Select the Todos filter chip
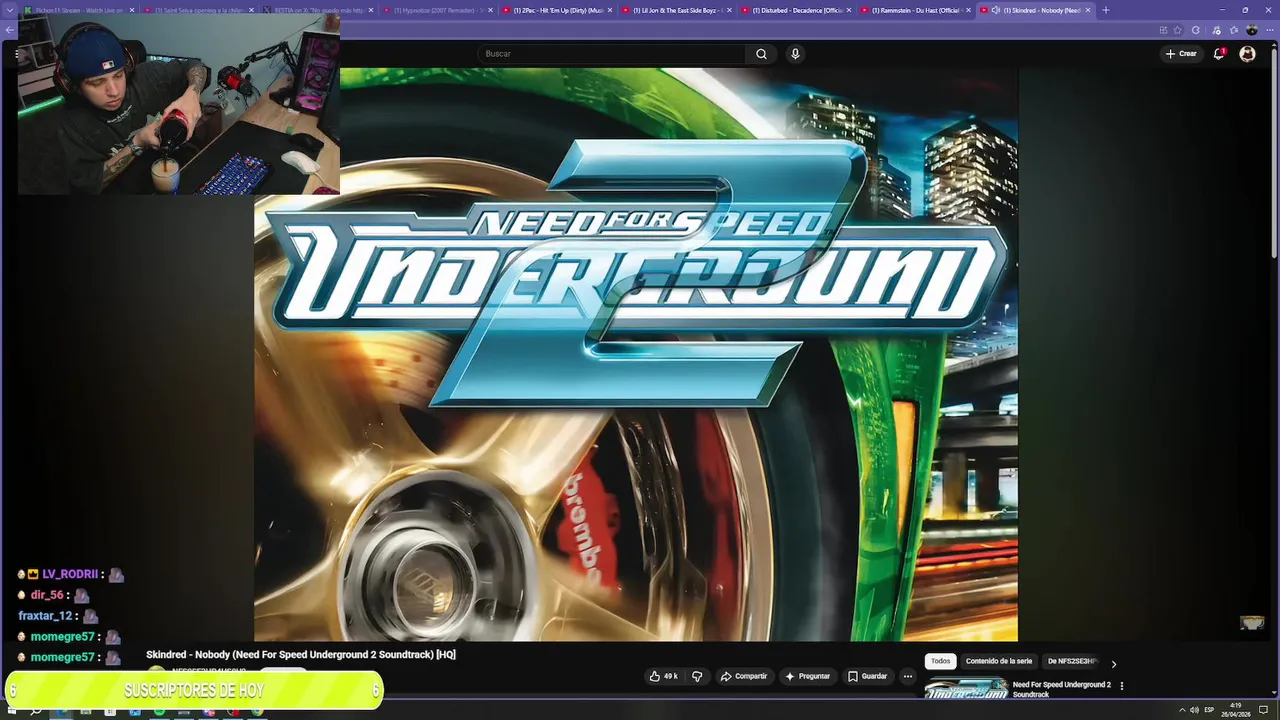Screen dimensions: 1280x720 click(x=940, y=661)
